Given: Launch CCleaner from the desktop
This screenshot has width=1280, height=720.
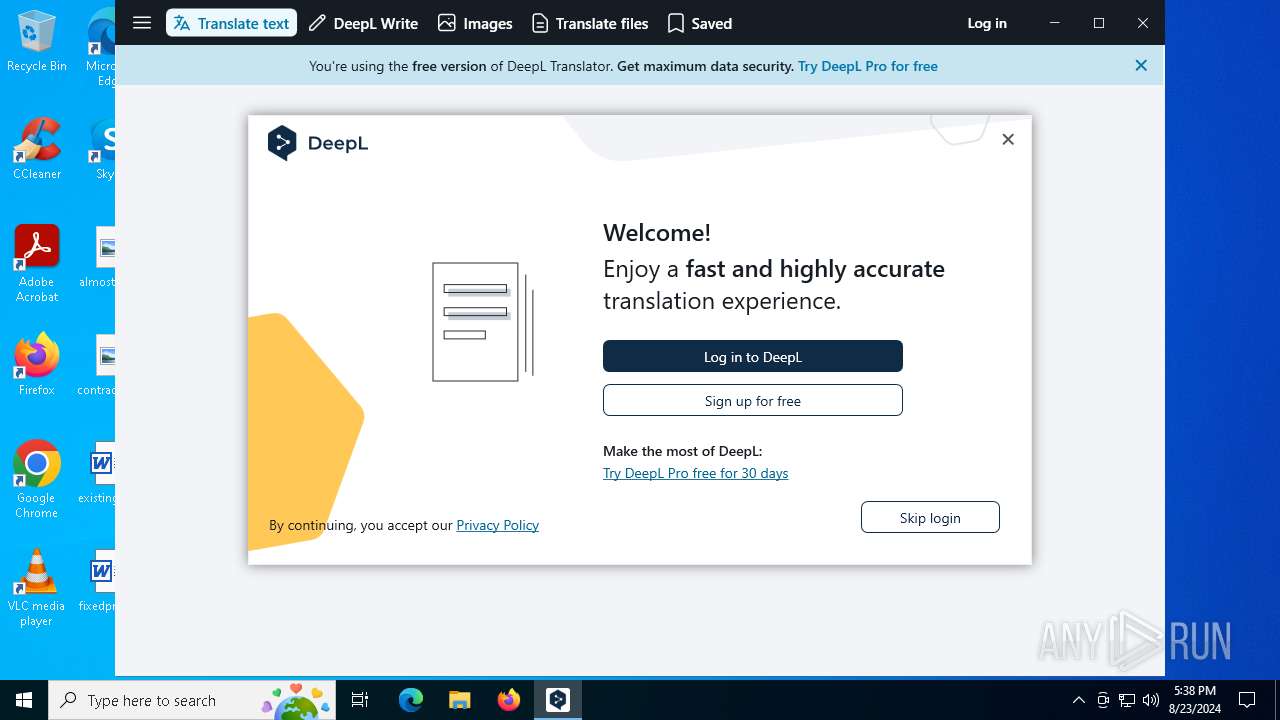Looking at the screenshot, I should pos(37,149).
